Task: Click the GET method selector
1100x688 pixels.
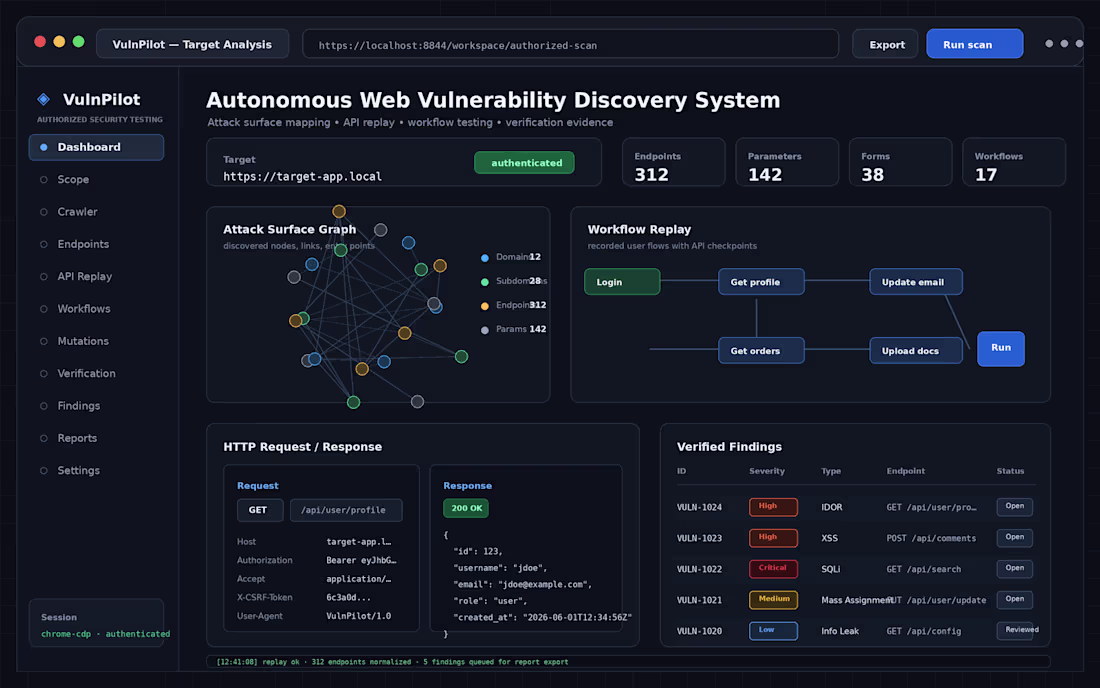Action: (x=260, y=510)
